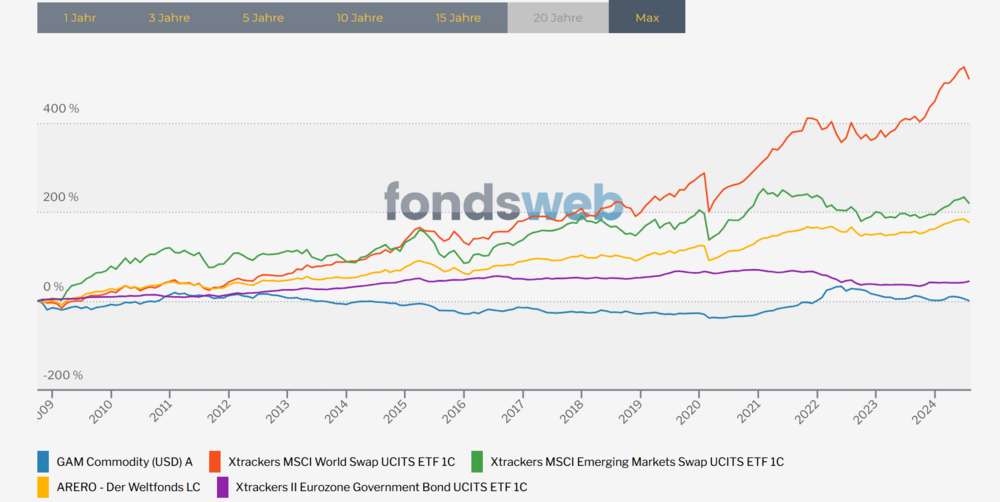Click the blue GAM Commodity legend swatch
This screenshot has width=1000, height=502.
click(42, 462)
